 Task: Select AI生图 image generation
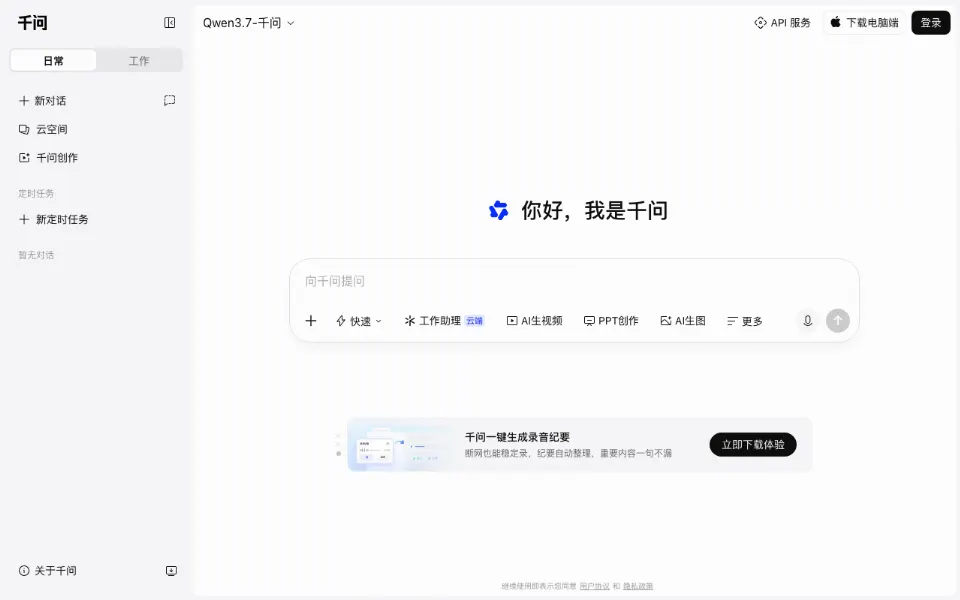coord(683,321)
